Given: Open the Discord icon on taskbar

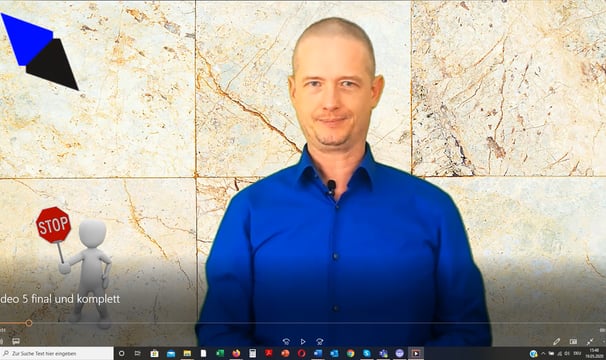Looking at the screenshot, I should point(399,353).
